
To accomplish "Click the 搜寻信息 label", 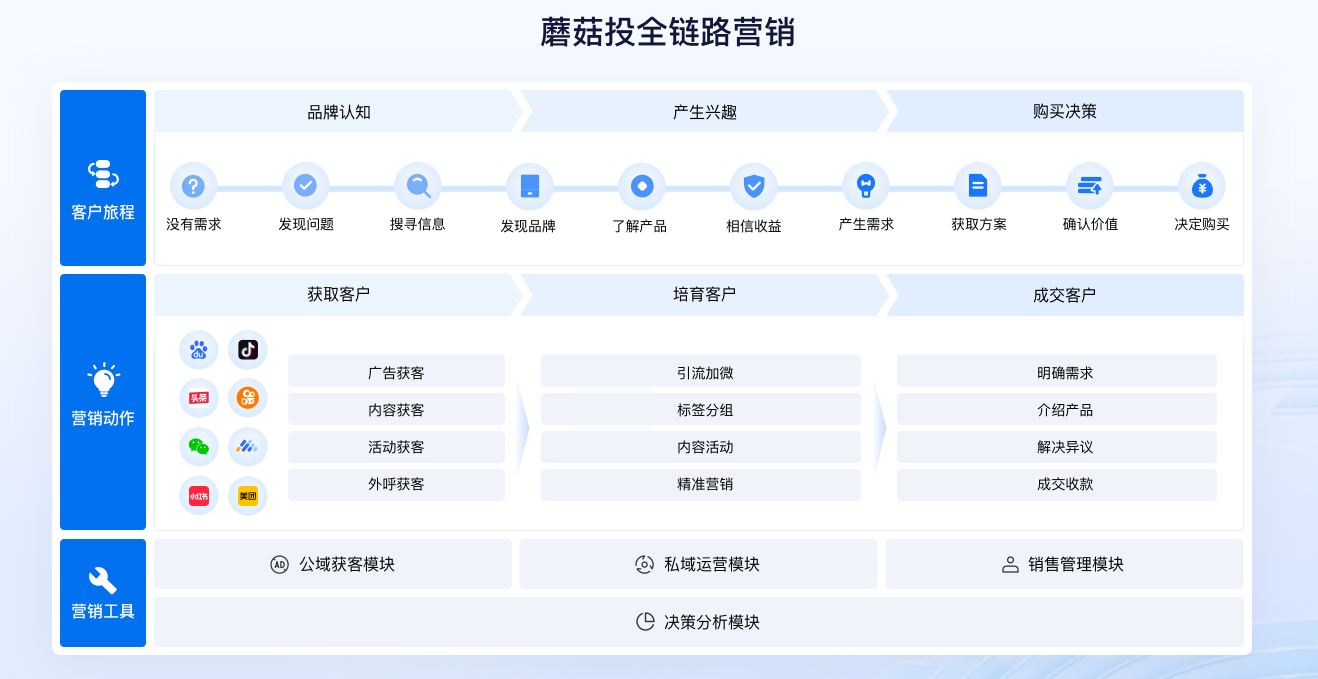I will pyautogui.click(x=418, y=224).
